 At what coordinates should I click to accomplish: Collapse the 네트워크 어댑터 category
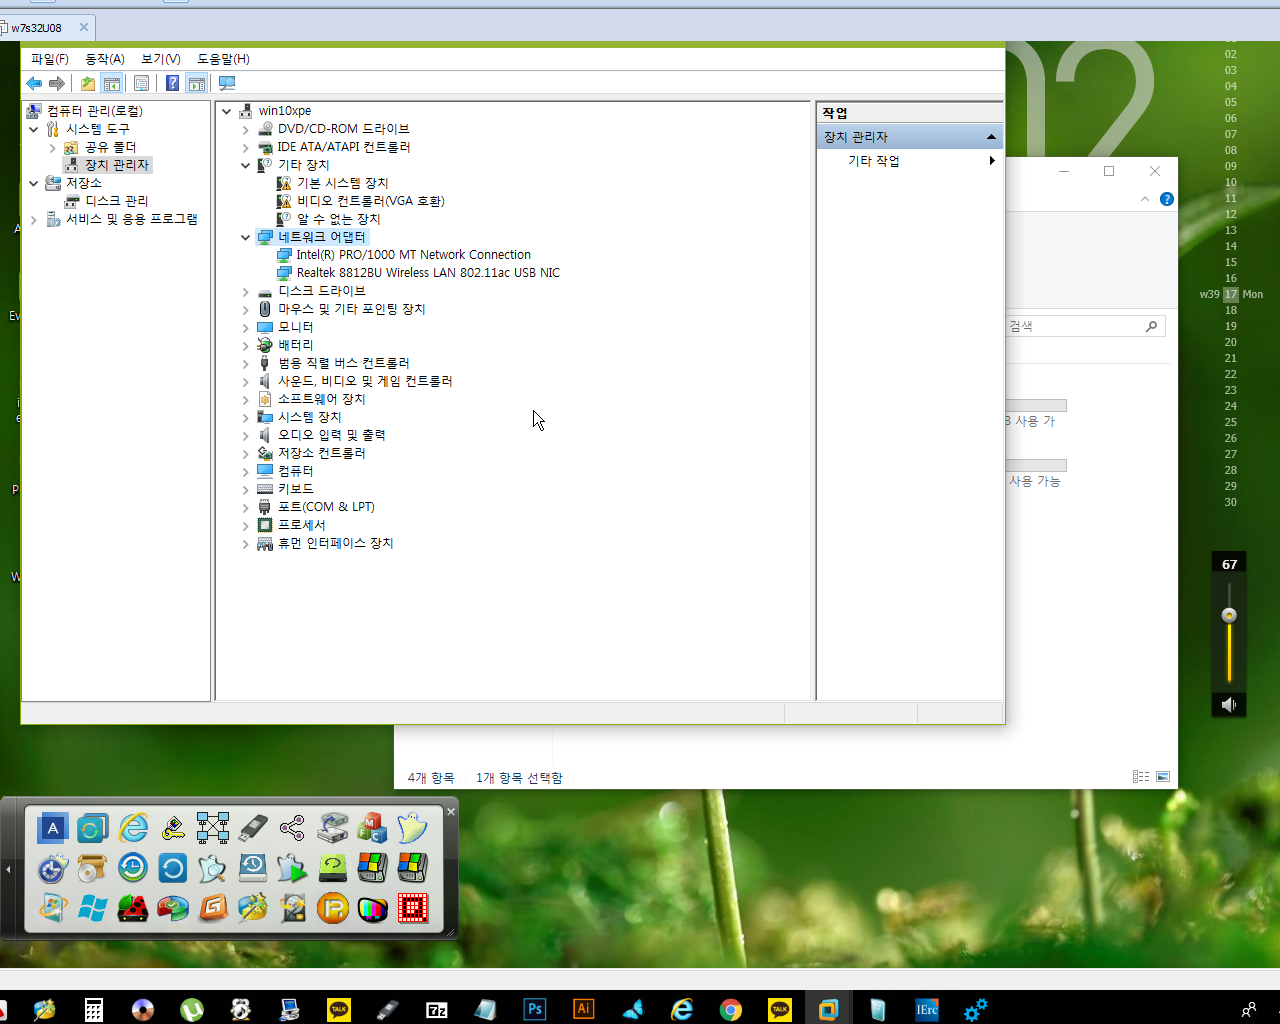(246, 237)
